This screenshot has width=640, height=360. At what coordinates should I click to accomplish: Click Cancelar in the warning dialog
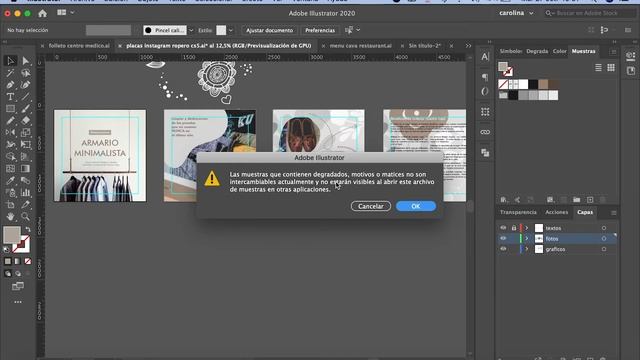(x=371, y=206)
